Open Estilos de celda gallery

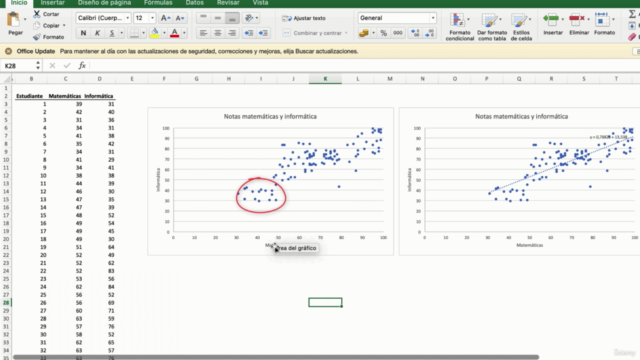pos(521,27)
